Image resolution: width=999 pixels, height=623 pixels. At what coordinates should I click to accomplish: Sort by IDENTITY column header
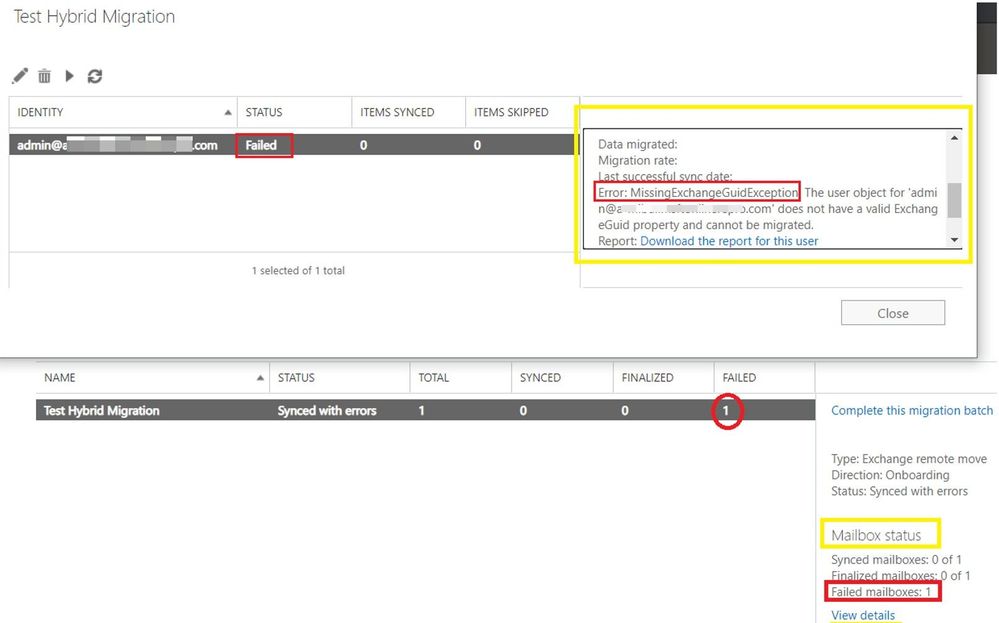click(x=123, y=112)
